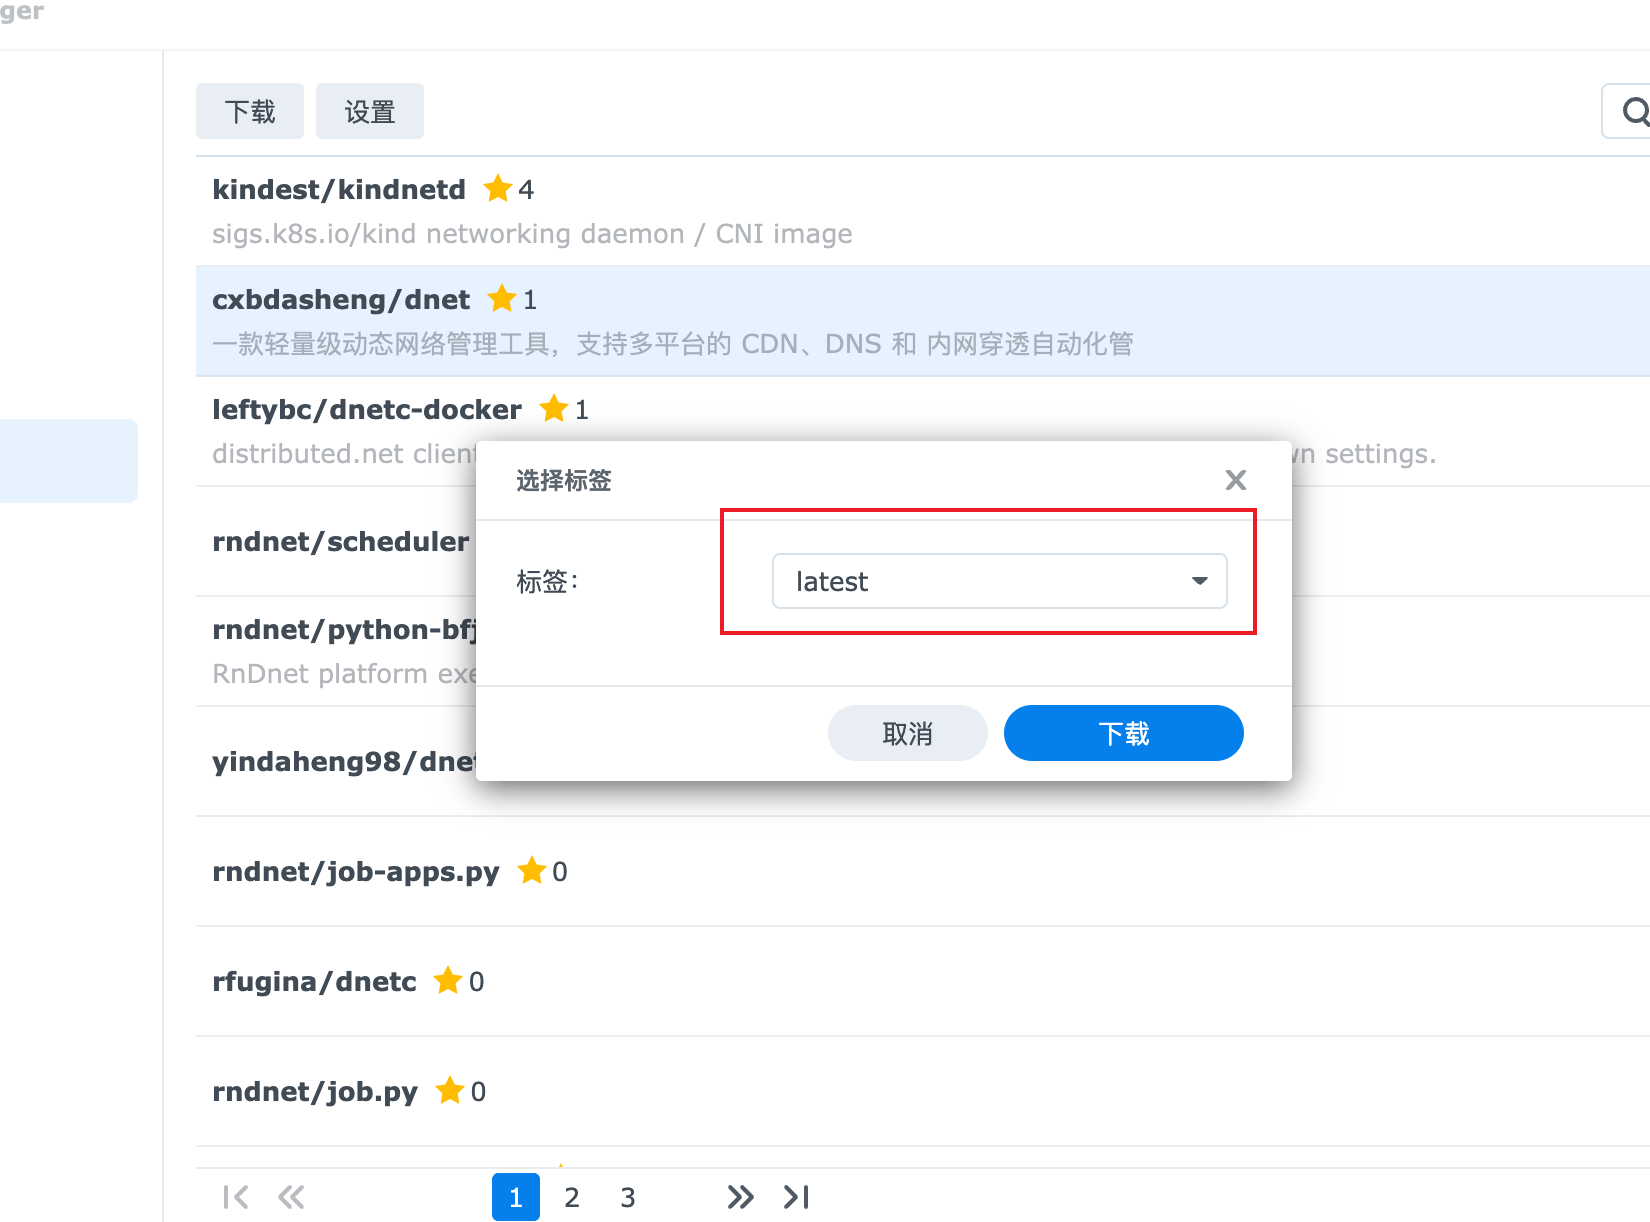The width and height of the screenshot is (1650, 1222).
Task: Close the 选择标签 dialog
Action: coord(1236,480)
